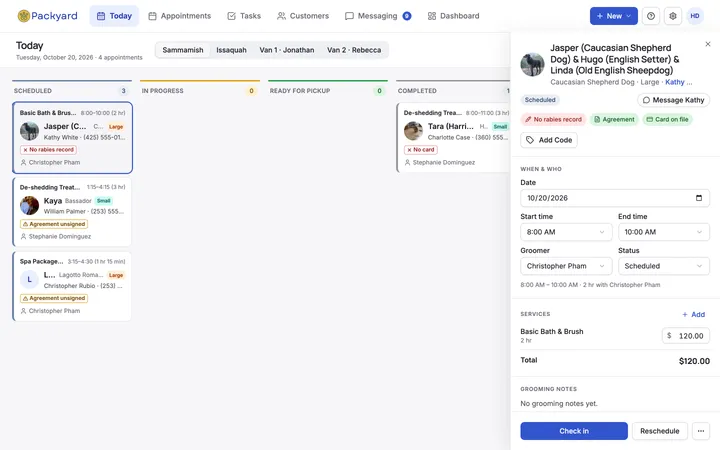Open the End time dropdown

click(664, 232)
